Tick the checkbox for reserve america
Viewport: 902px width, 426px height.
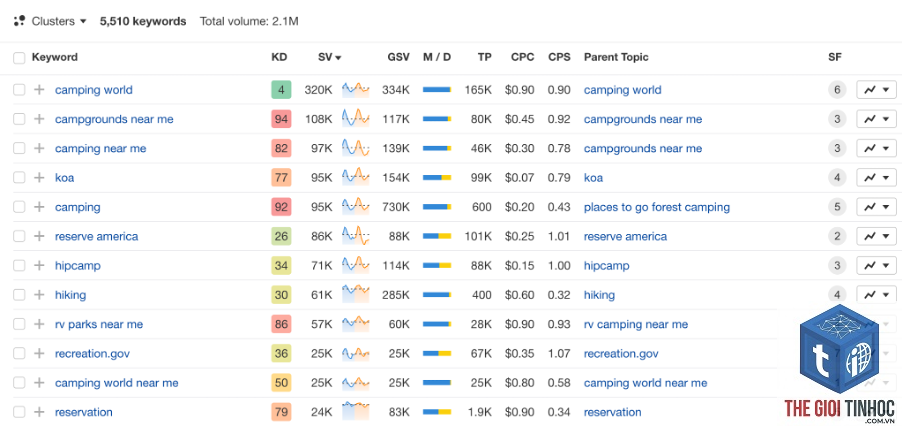20,236
